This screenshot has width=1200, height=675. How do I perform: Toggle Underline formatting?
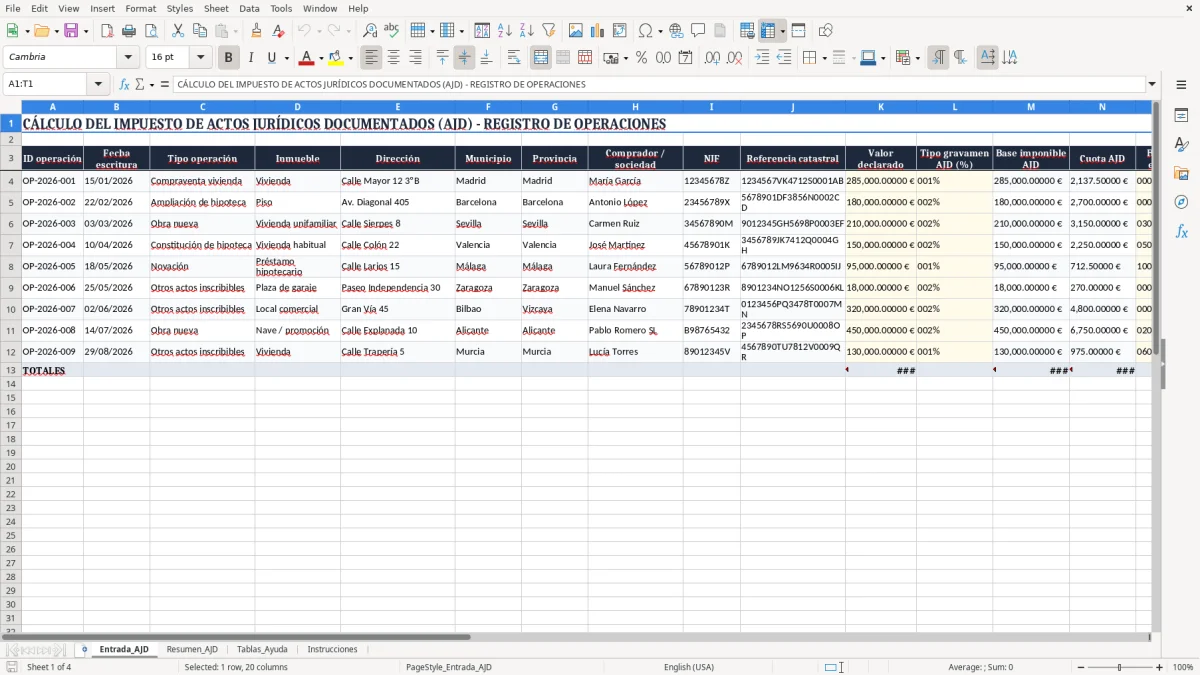(271, 58)
